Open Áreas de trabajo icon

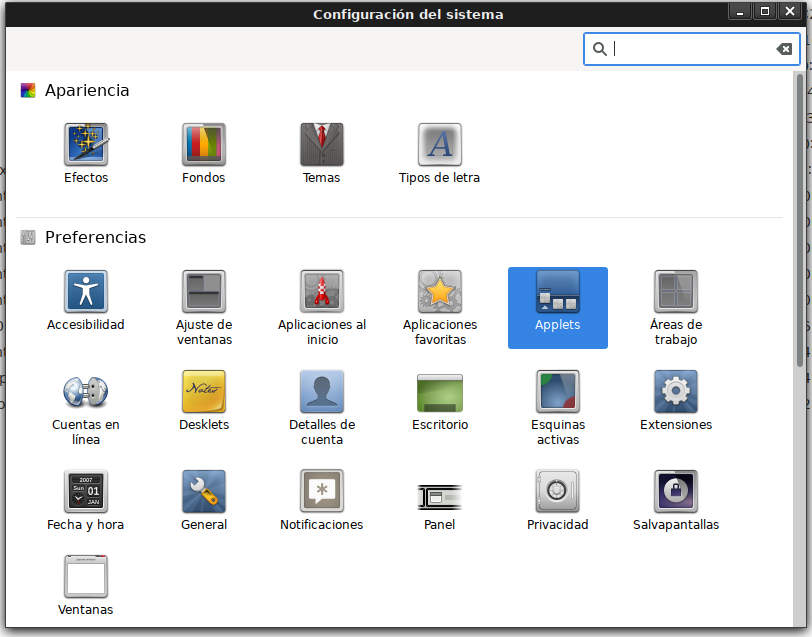(676, 292)
